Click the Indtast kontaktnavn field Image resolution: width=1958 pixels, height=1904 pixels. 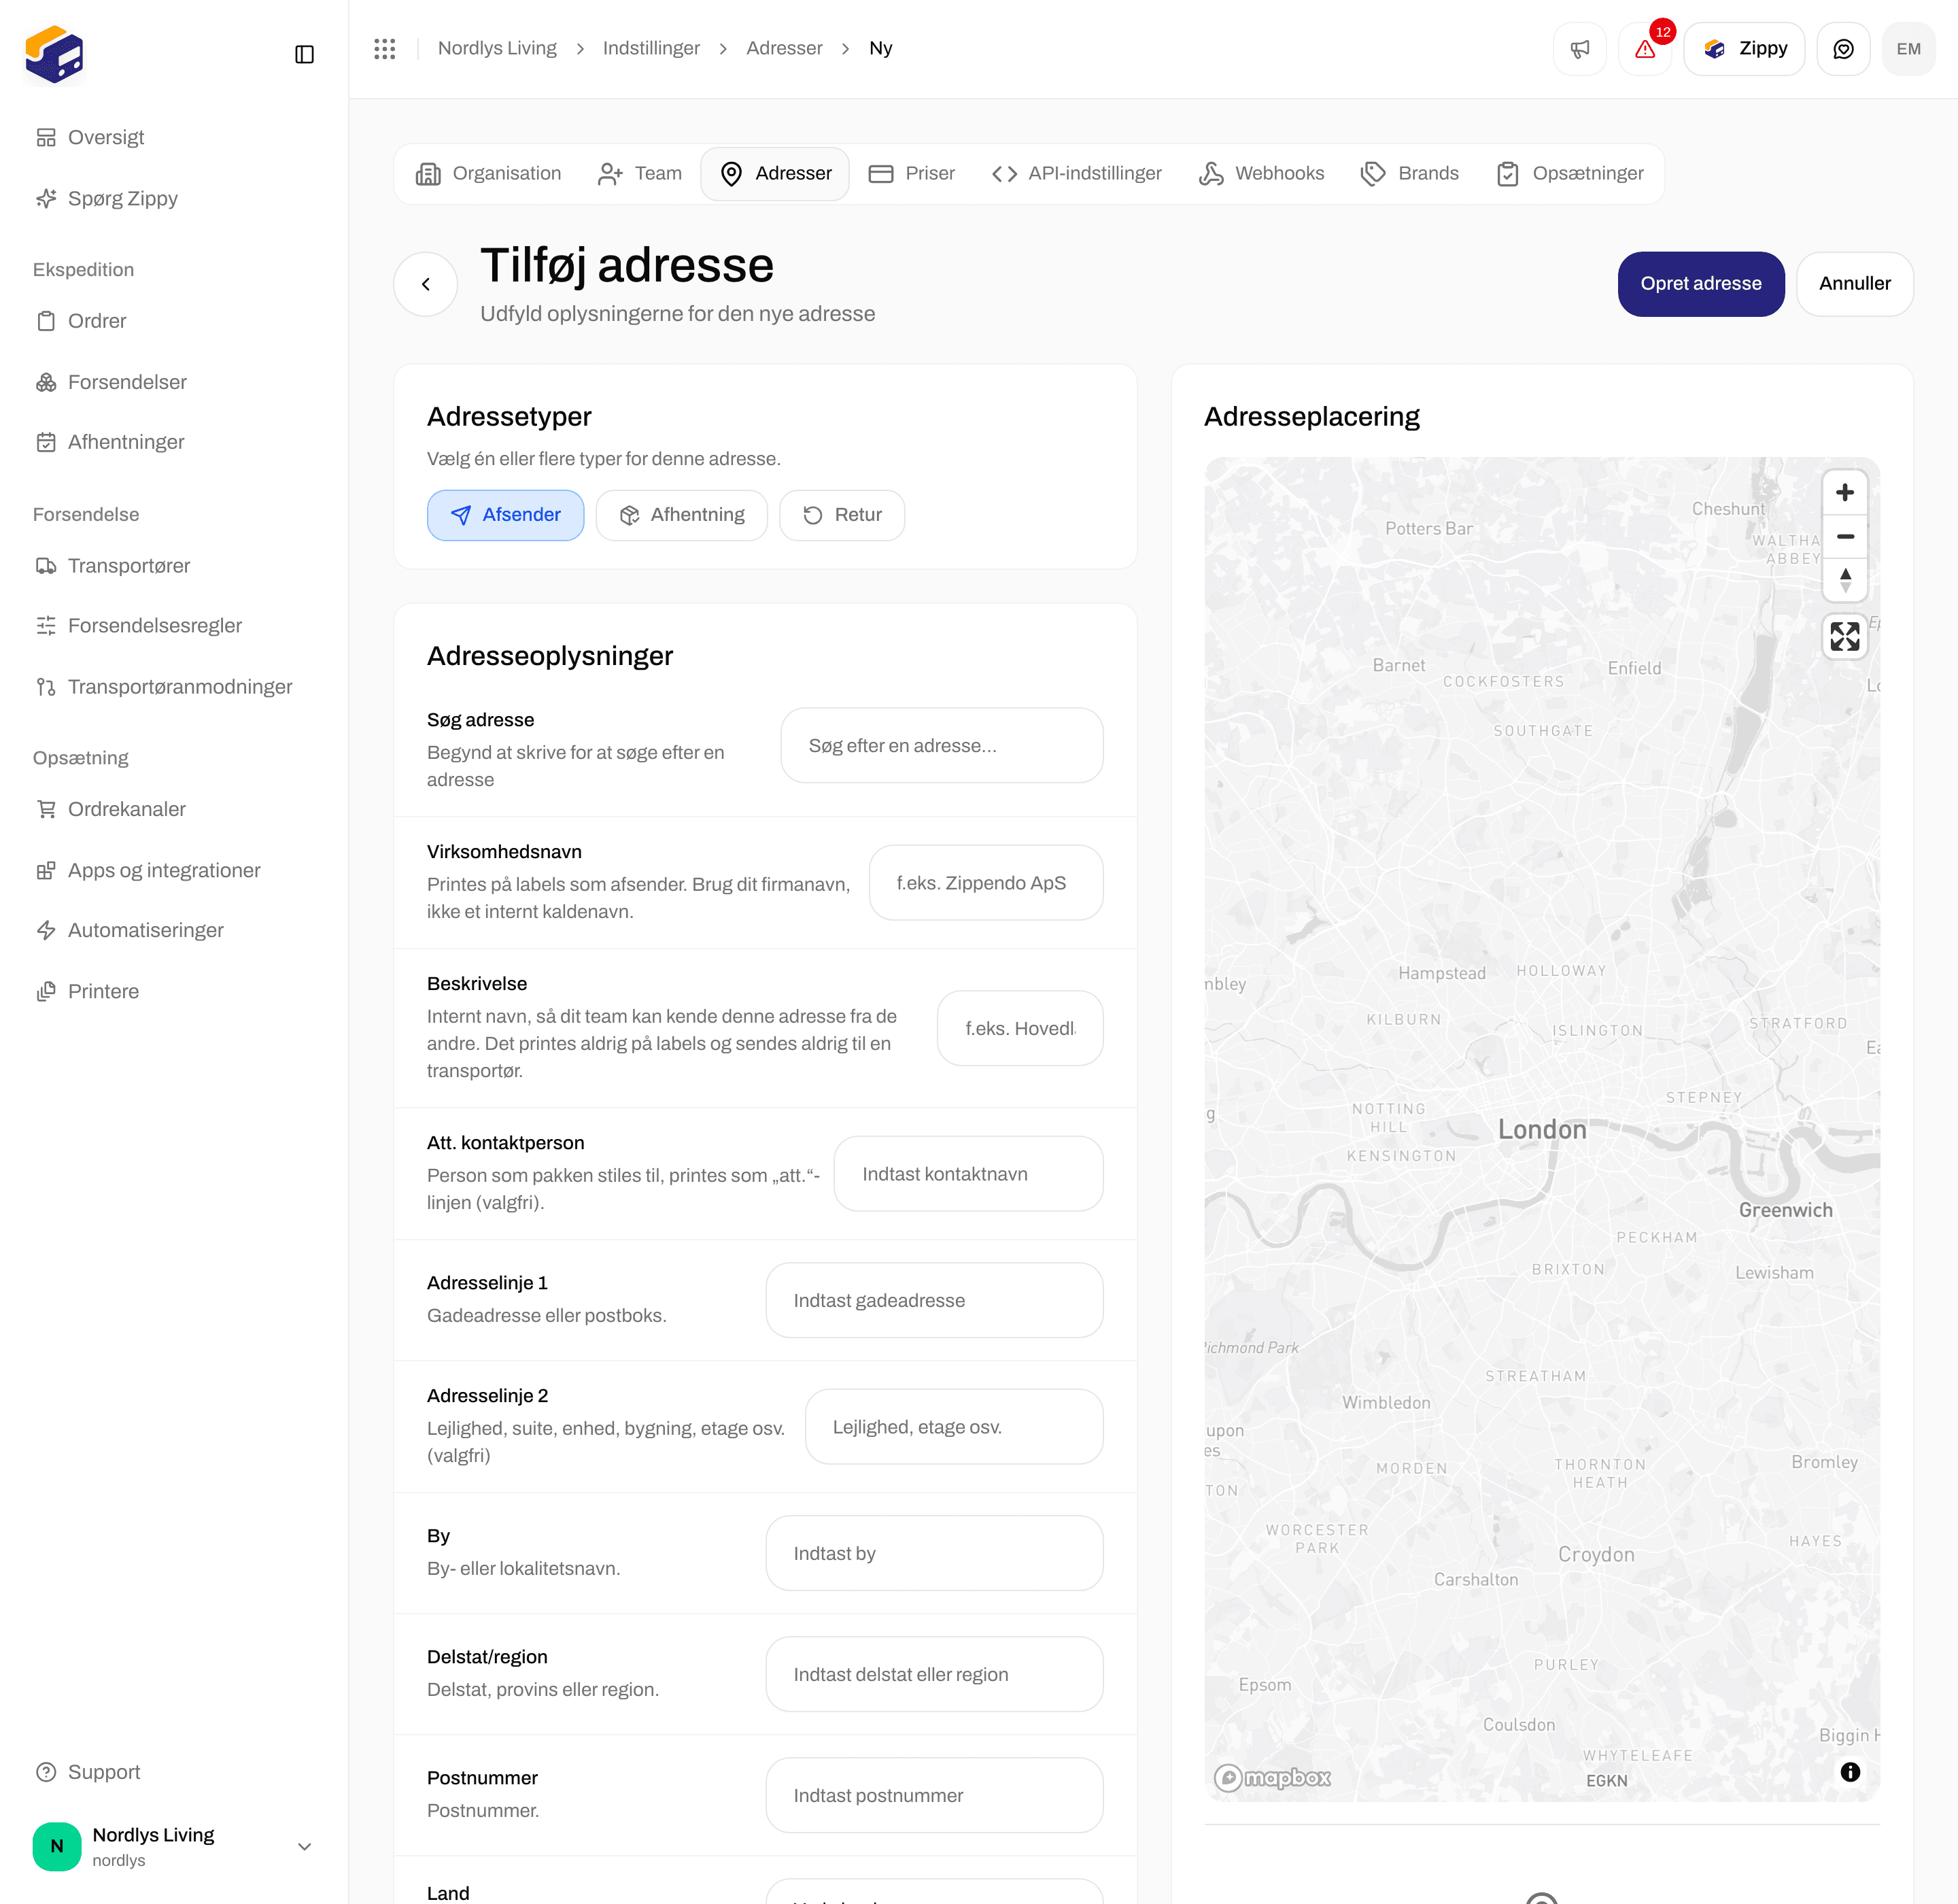968,1174
